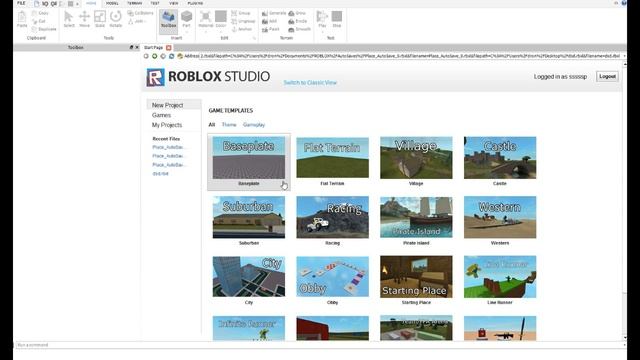Switch to the PLUGINS ribbon tab
Image resolution: width=640 pixels, height=360 pixels.
pos(195,3)
